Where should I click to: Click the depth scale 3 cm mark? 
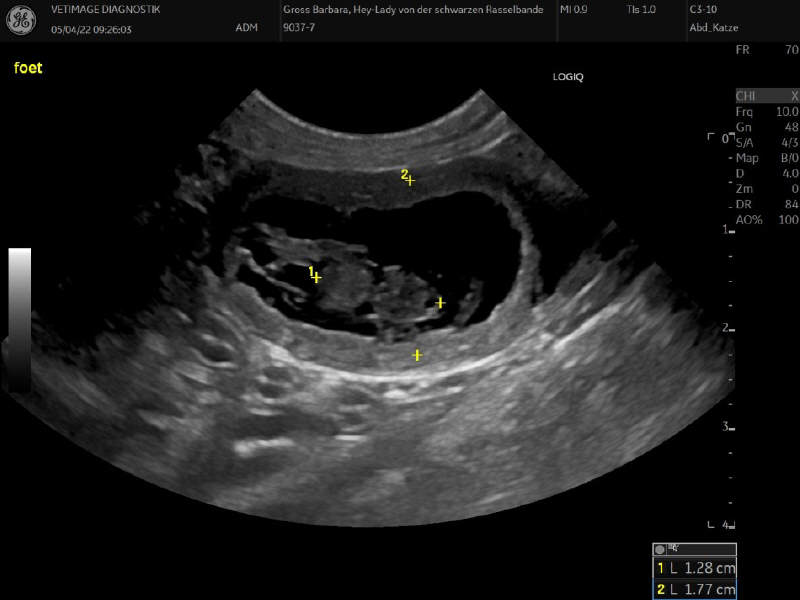pyautogui.click(x=728, y=427)
